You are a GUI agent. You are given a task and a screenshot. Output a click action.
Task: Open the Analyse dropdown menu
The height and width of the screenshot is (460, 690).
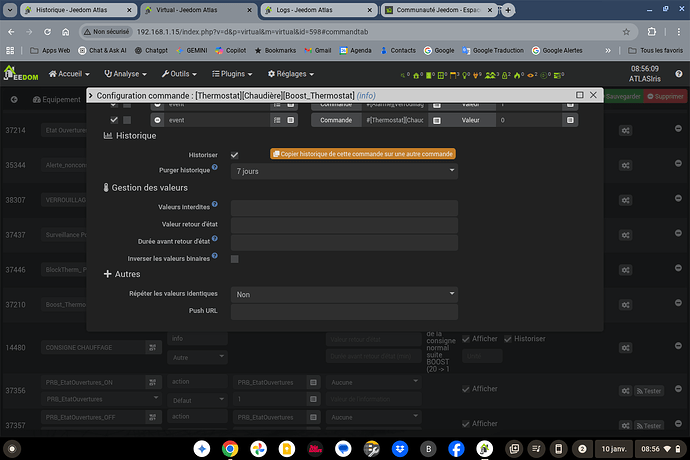pyautogui.click(x=131, y=73)
